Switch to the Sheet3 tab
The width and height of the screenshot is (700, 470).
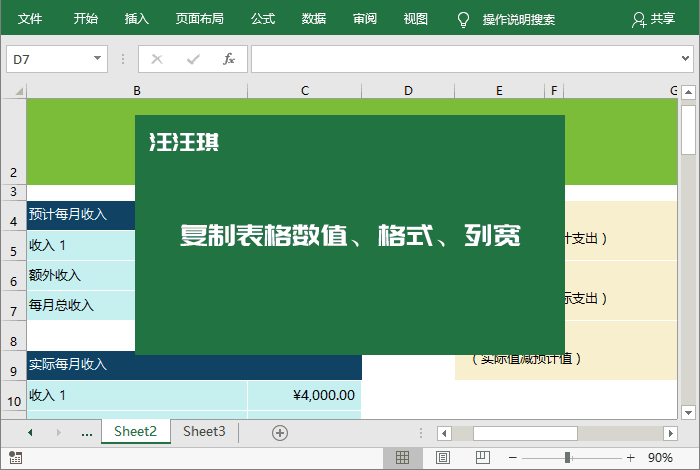point(204,432)
